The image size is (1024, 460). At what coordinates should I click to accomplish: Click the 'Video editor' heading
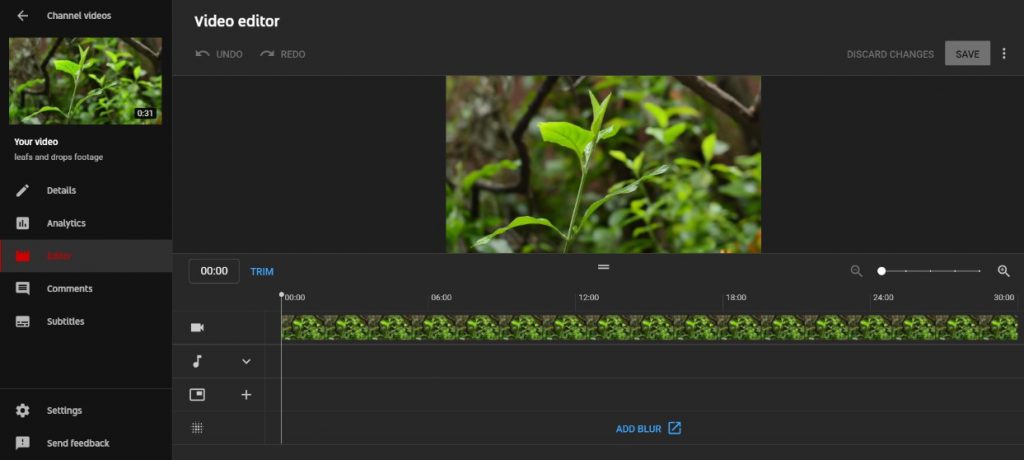[236, 22]
